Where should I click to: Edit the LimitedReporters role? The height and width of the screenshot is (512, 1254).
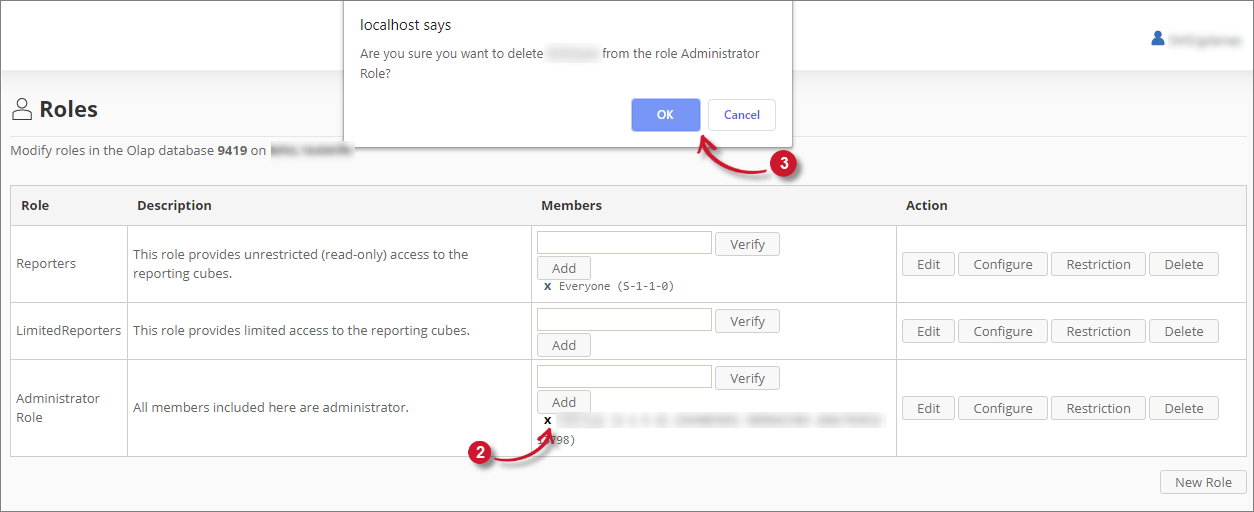tap(929, 331)
